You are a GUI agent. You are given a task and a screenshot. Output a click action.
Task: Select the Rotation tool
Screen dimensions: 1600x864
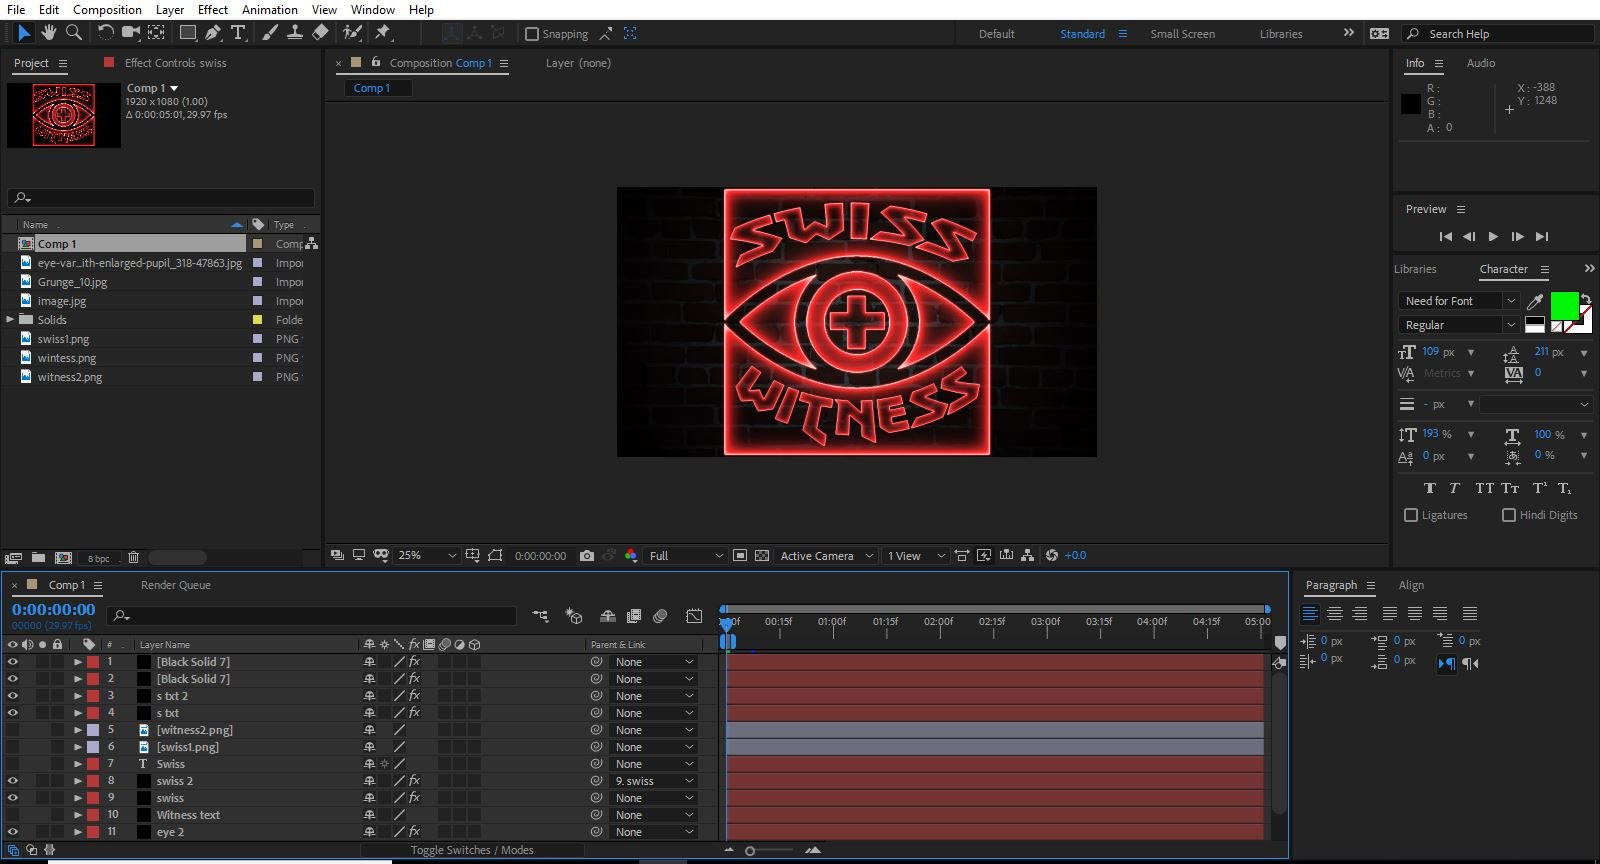[x=105, y=33]
